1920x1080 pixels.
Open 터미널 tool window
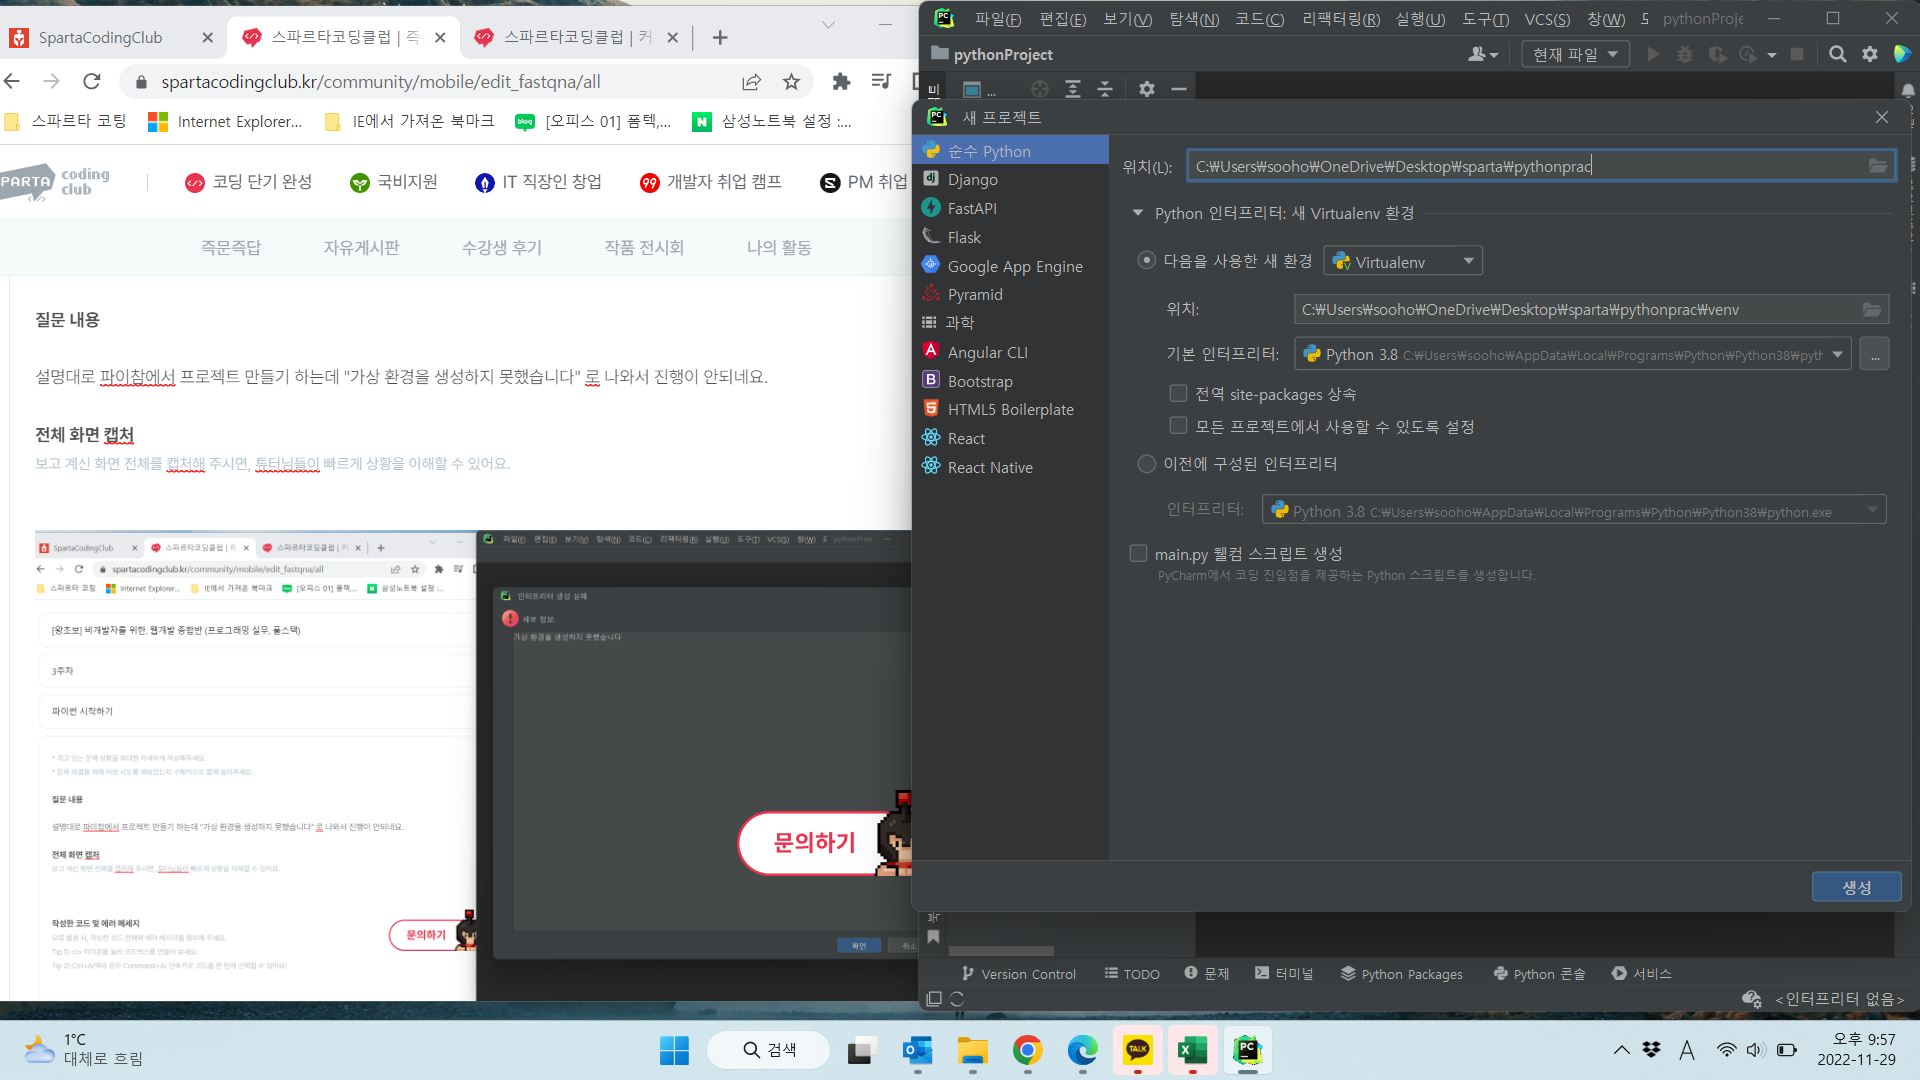point(1284,974)
